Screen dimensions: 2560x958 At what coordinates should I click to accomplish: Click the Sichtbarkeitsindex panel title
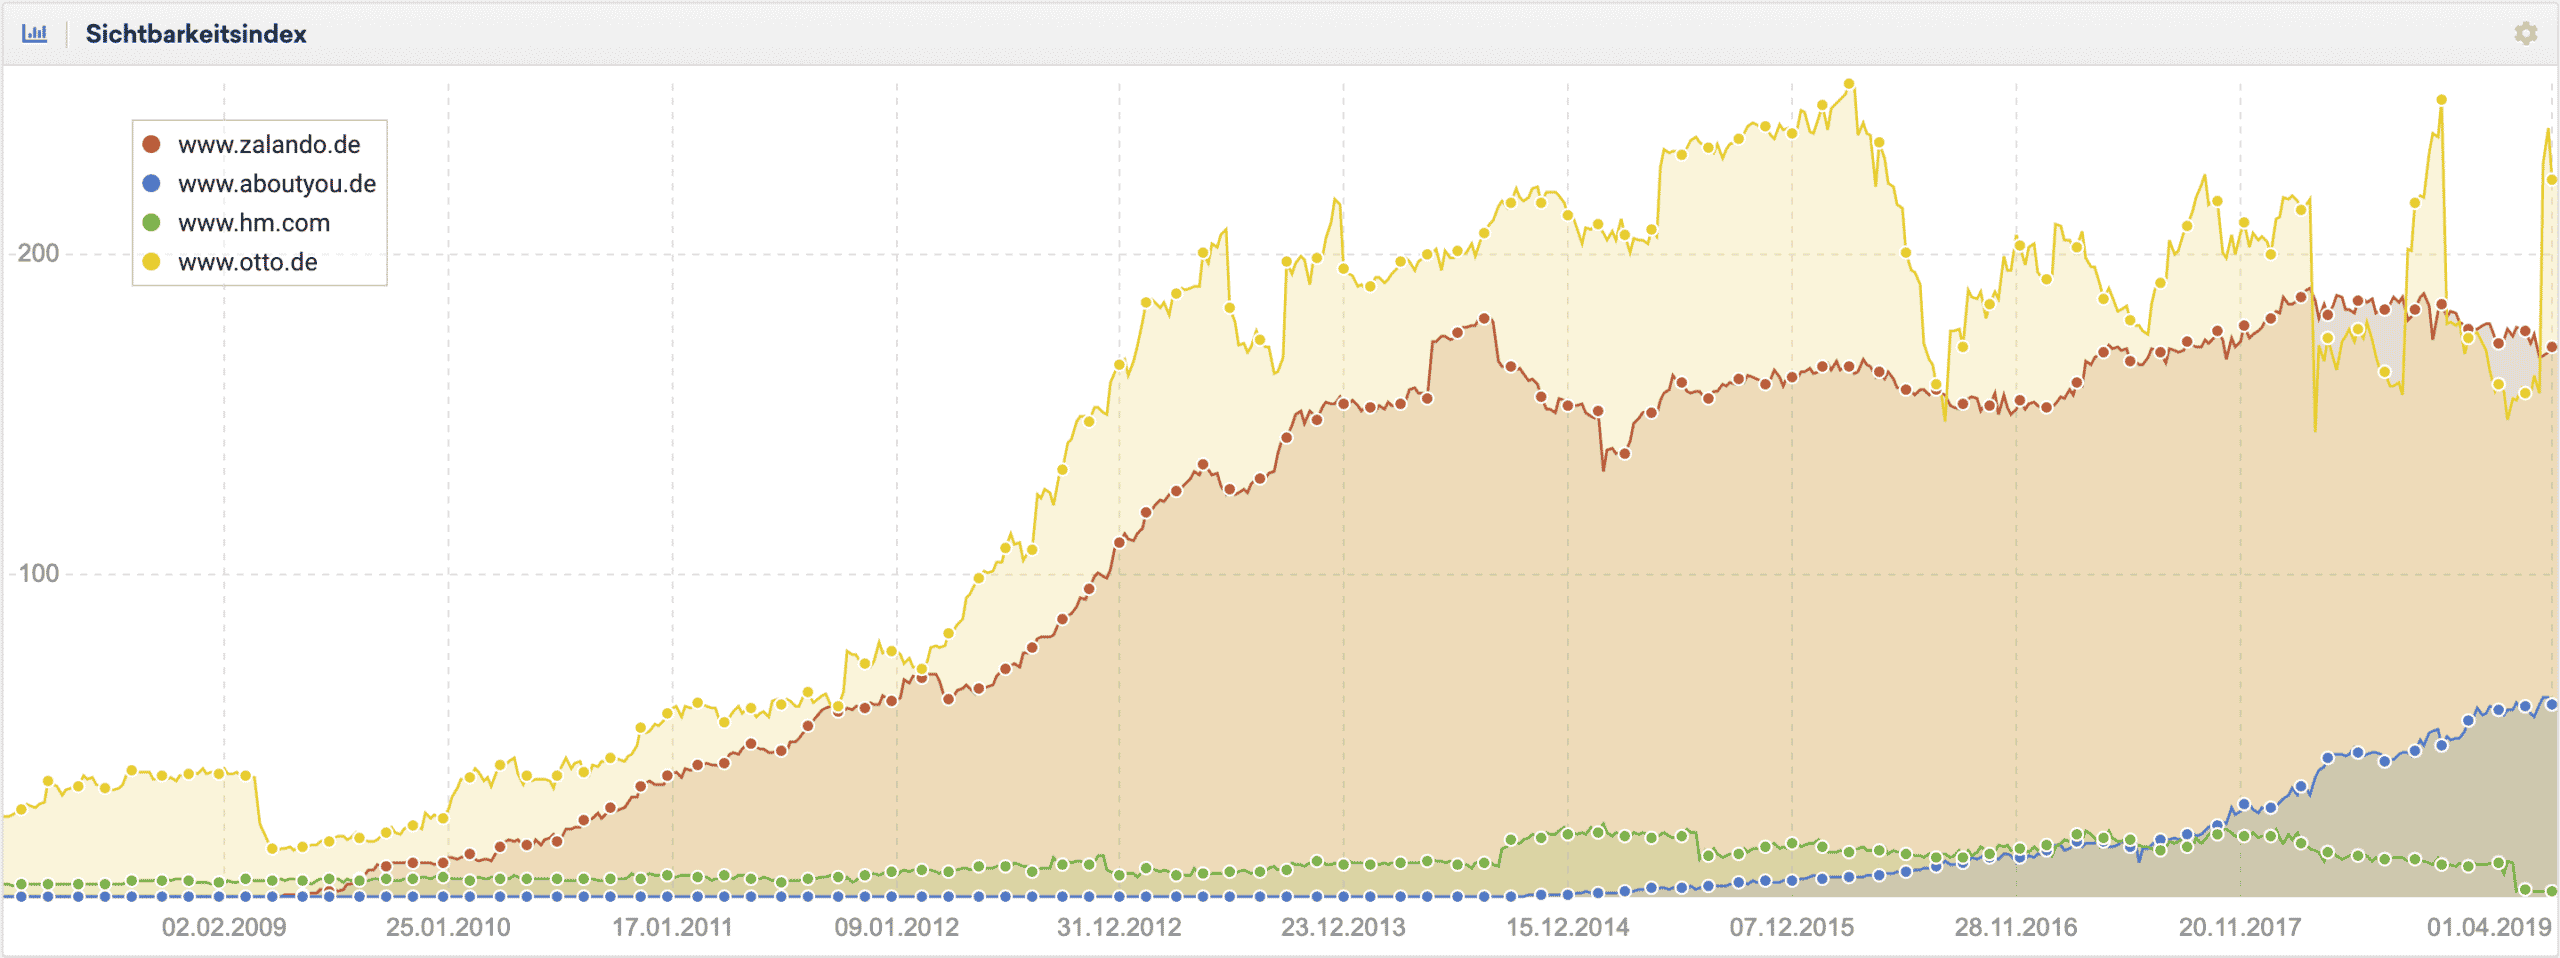pos(196,34)
